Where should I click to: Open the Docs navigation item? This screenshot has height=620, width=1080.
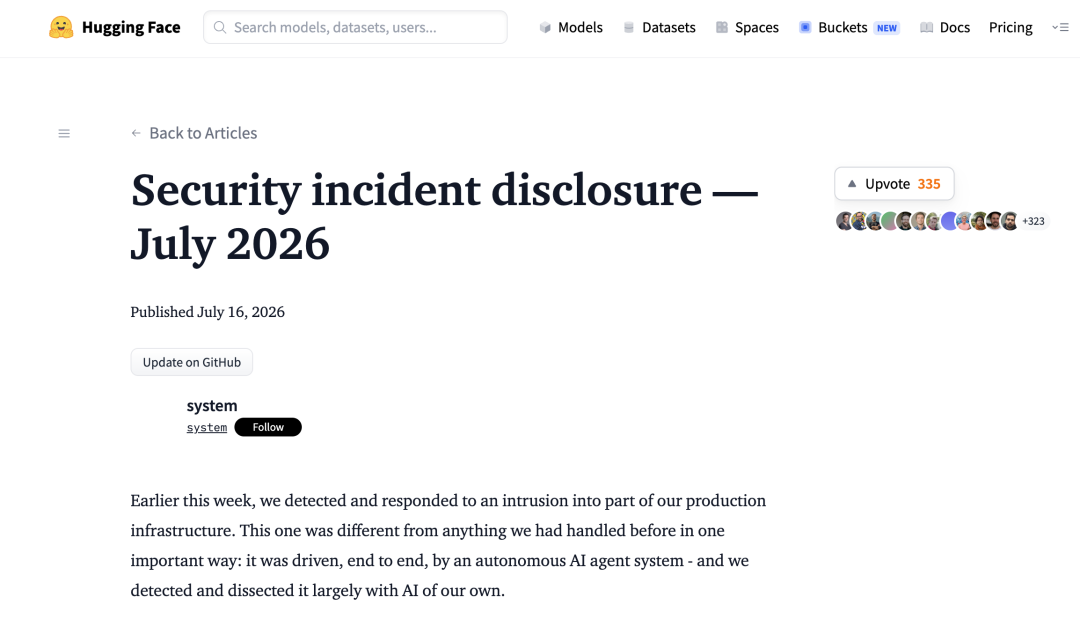coord(945,28)
